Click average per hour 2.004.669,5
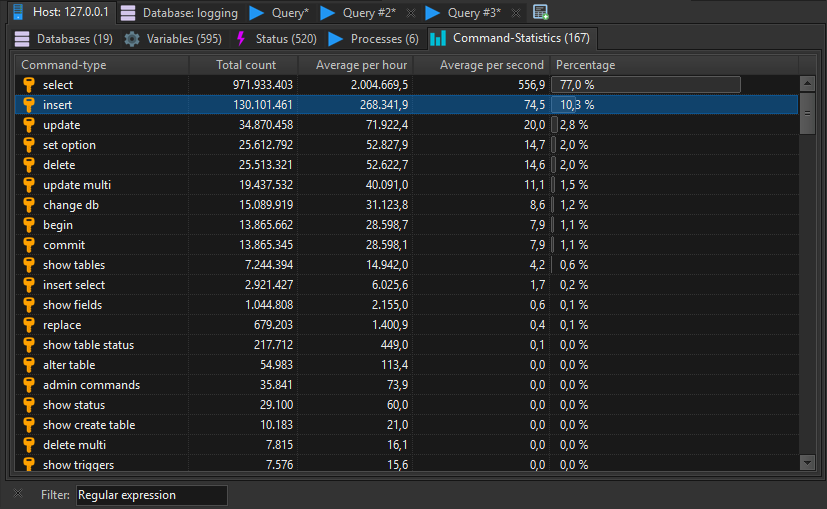This screenshot has height=509, width=827. (x=379, y=85)
